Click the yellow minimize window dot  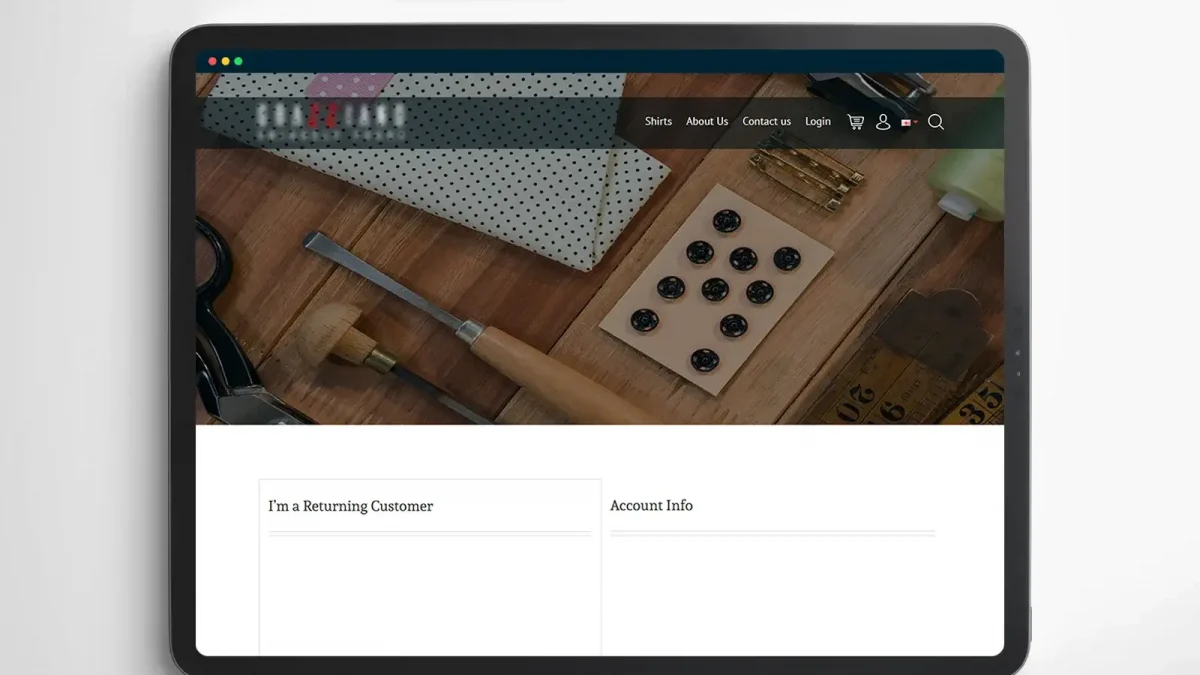(x=225, y=61)
